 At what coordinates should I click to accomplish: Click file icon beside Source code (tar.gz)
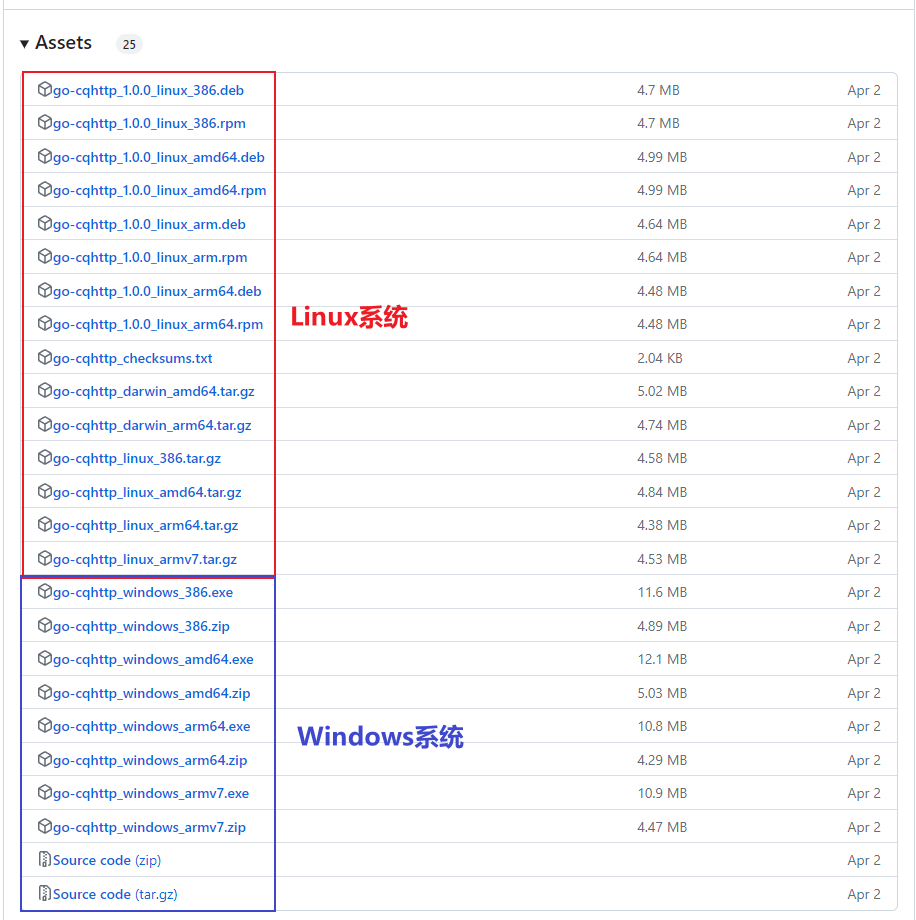tap(45, 893)
